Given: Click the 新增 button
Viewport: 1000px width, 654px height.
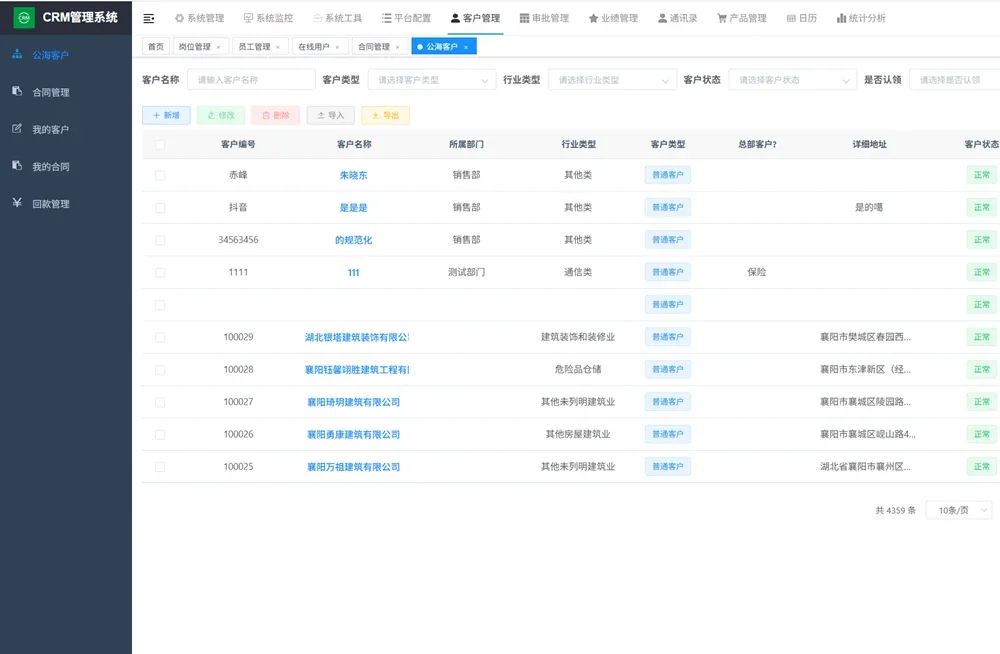Looking at the screenshot, I should pos(166,115).
